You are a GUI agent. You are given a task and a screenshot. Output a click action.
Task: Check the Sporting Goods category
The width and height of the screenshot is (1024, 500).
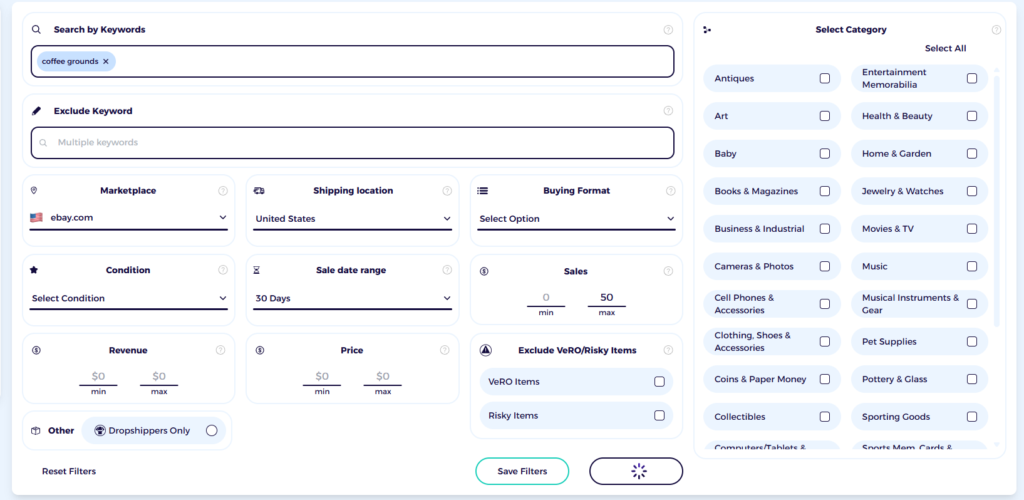[x=972, y=416]
